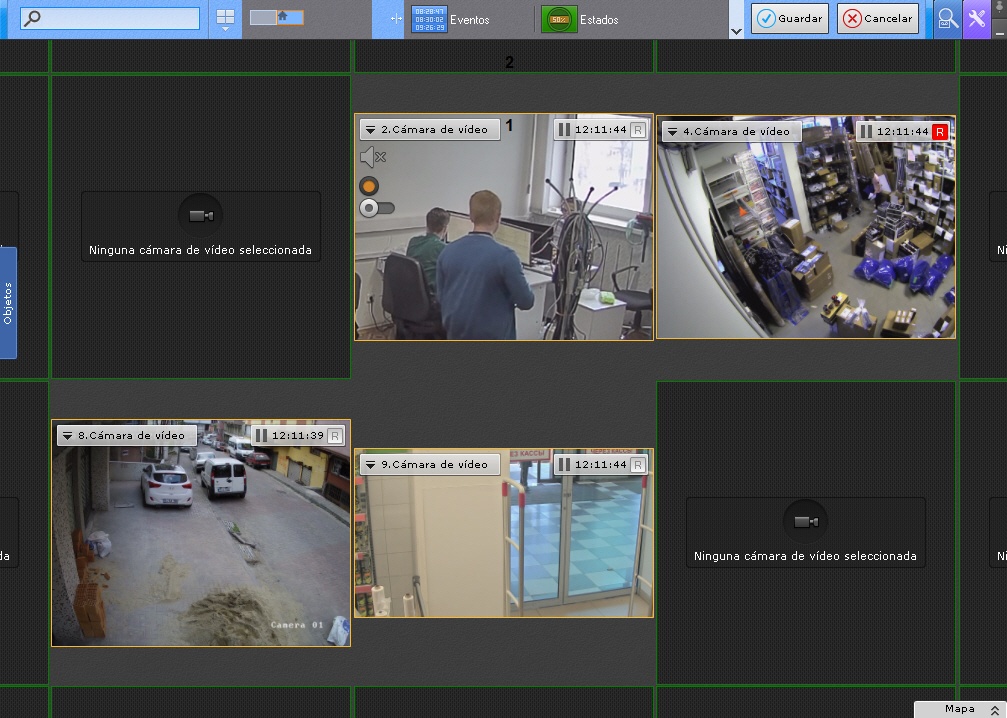Toggle red recording indicator on camera 4

[x=940, y=132]
